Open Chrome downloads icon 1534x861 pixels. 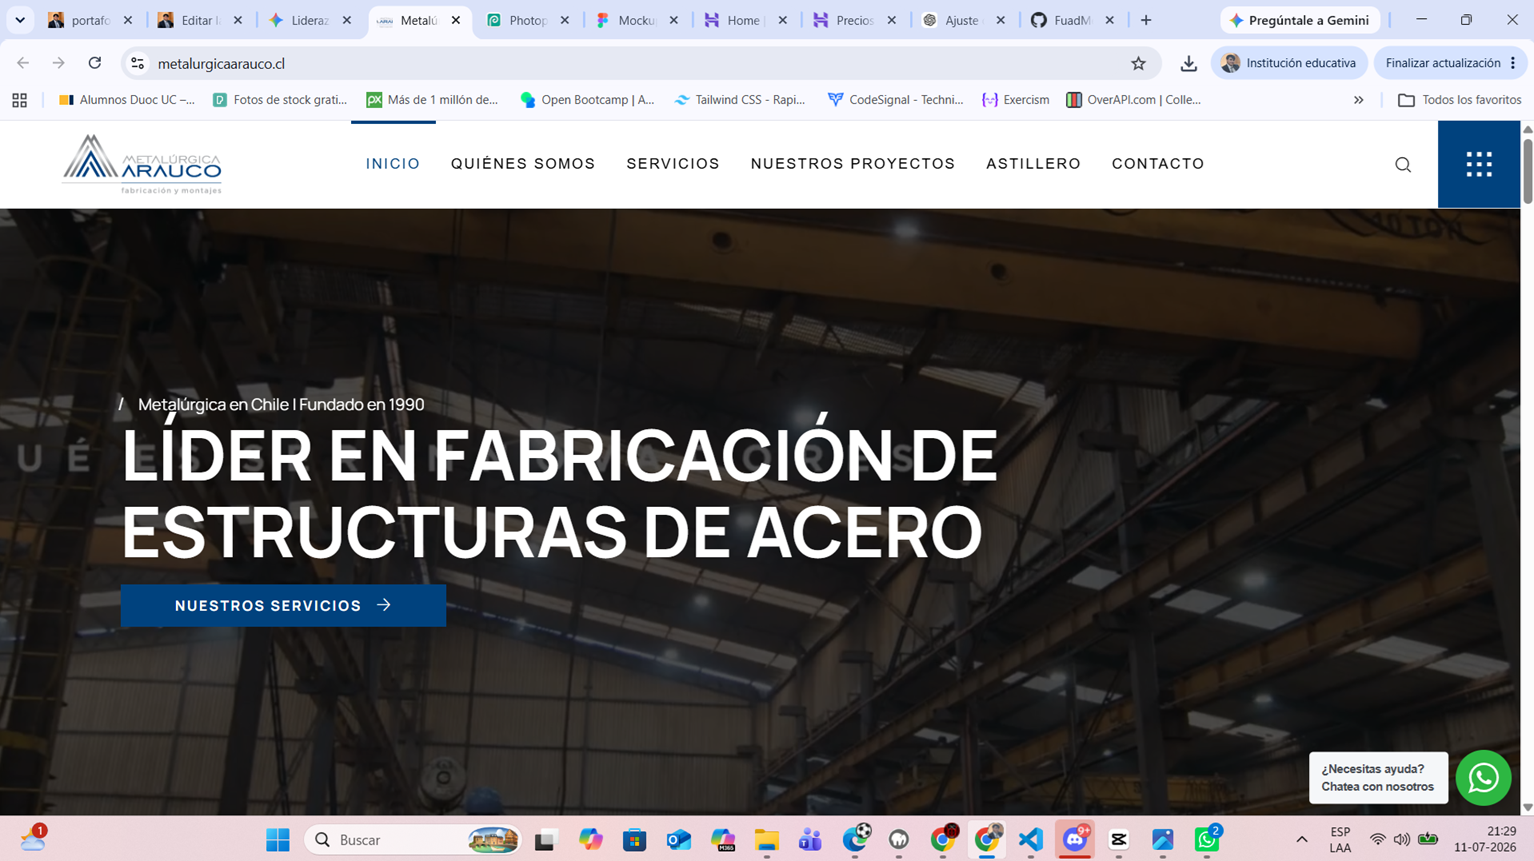1188,63
